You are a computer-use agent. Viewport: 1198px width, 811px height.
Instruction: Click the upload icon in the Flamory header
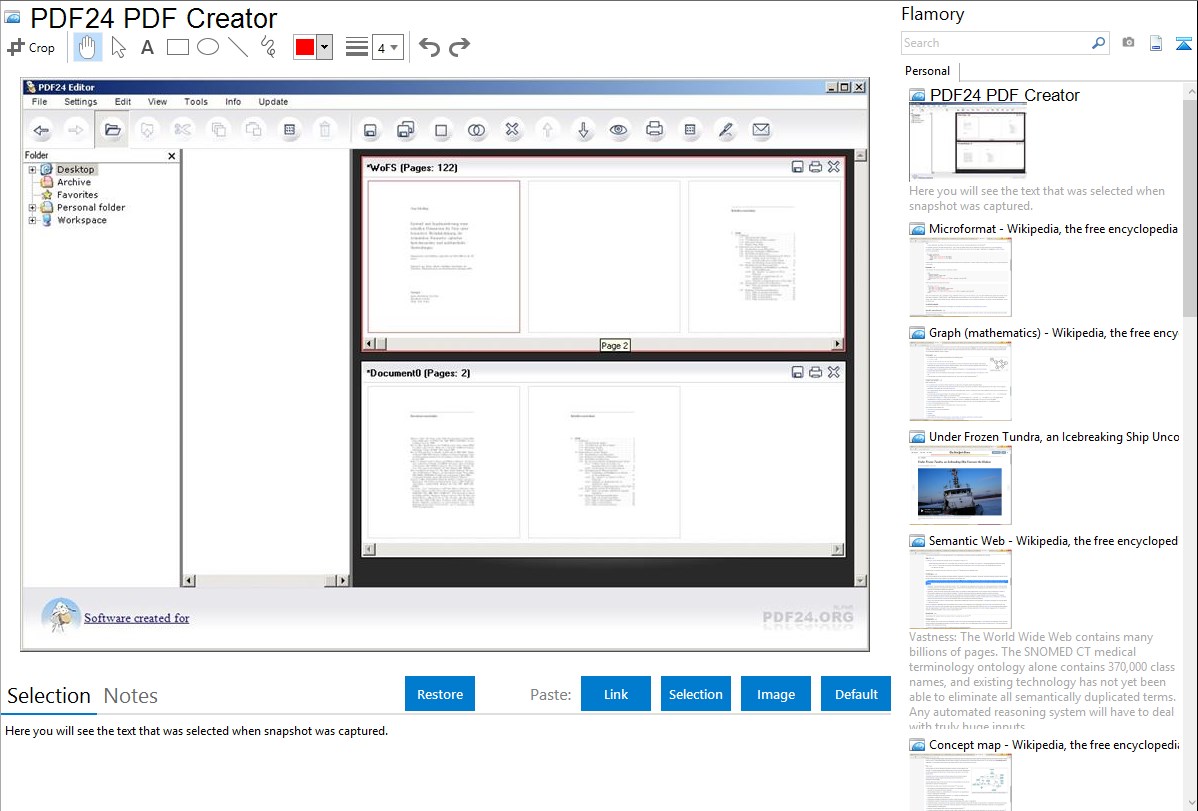(1183, 43)
